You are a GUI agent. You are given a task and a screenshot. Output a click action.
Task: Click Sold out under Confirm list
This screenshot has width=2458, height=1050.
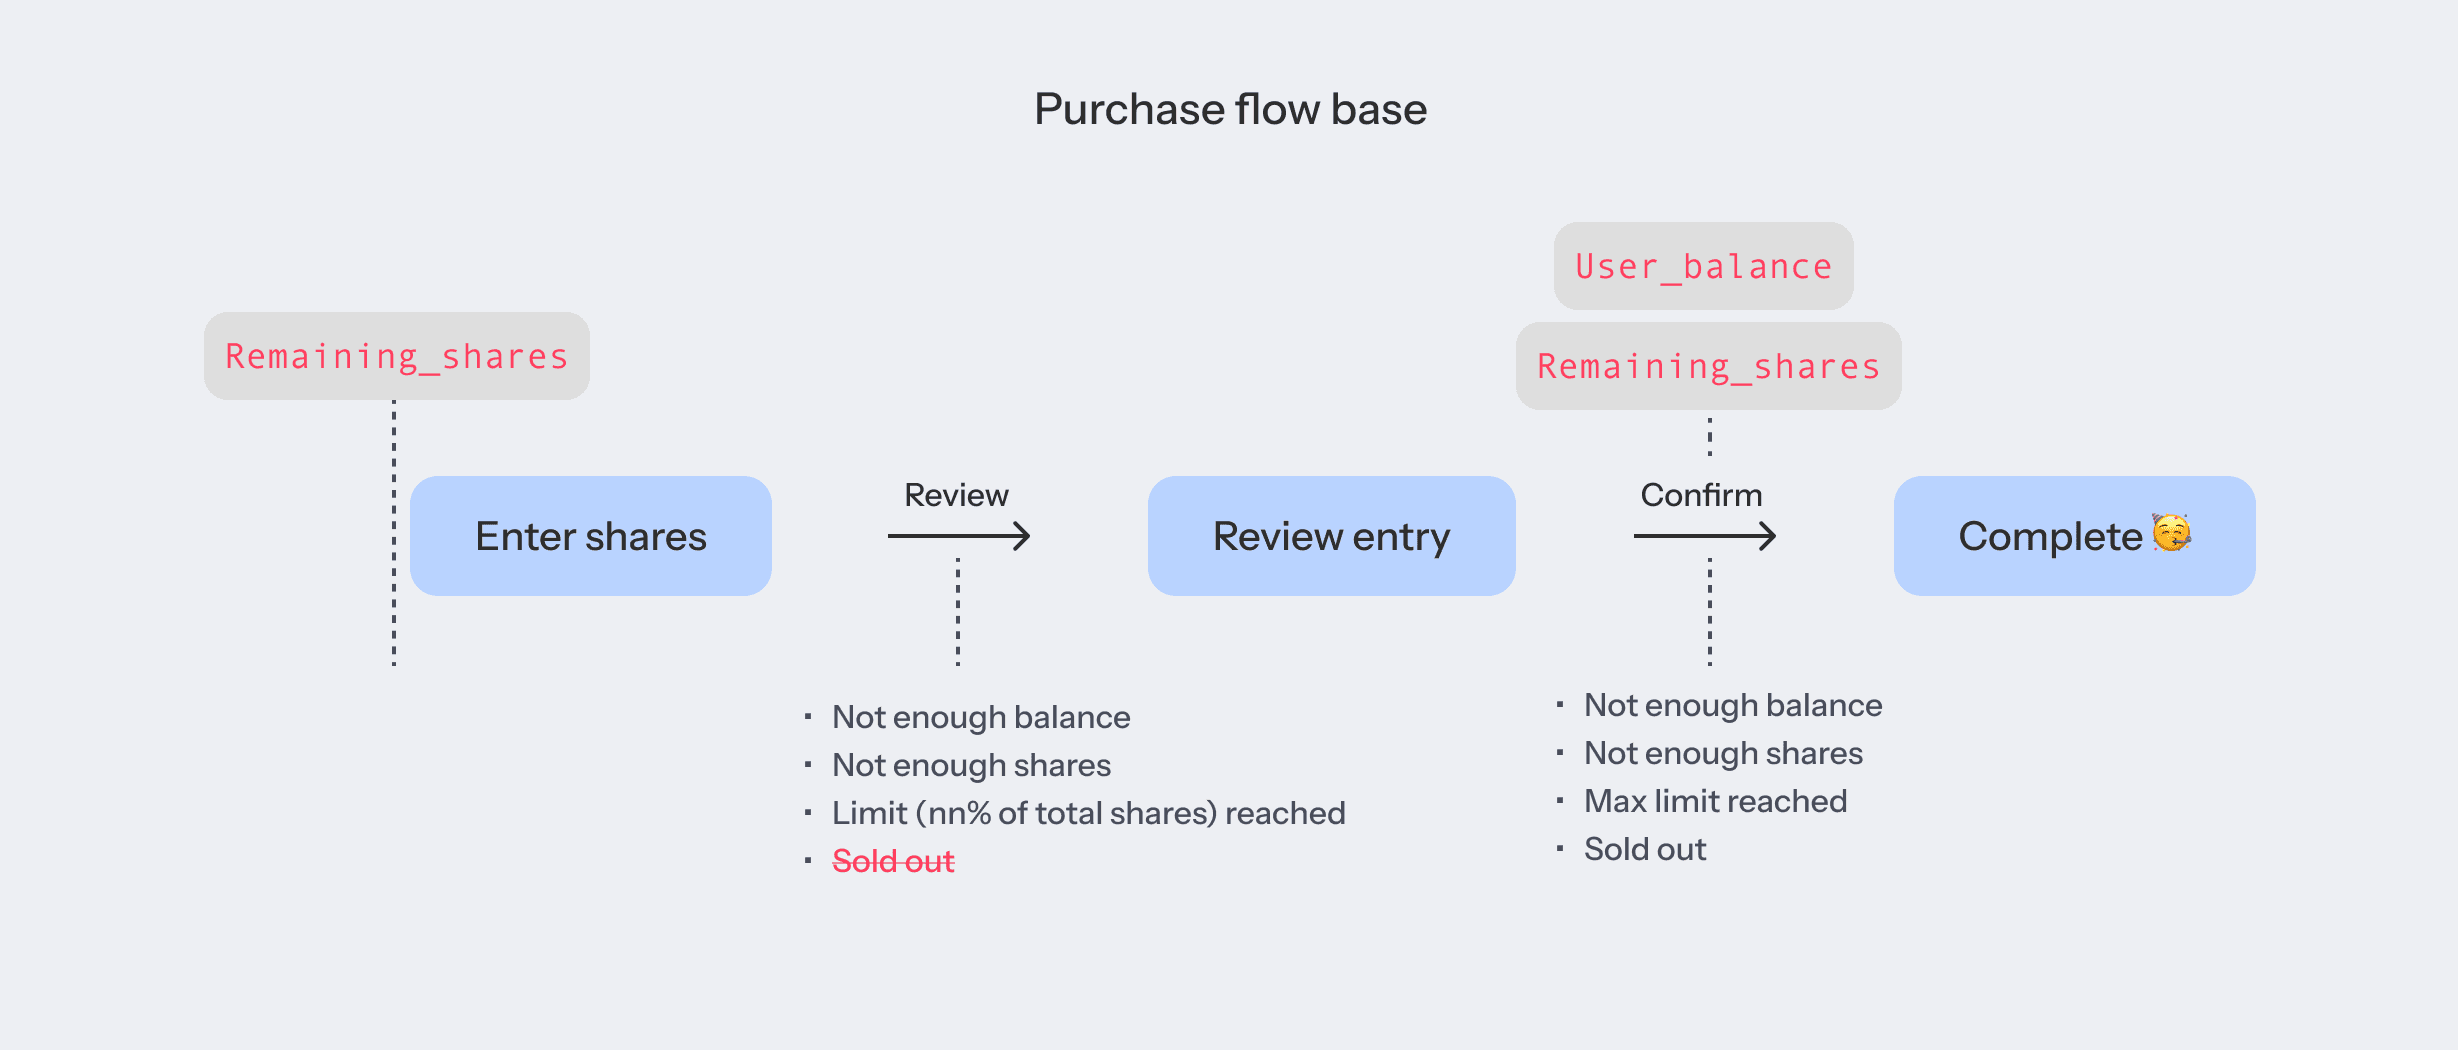[1645, 849]
